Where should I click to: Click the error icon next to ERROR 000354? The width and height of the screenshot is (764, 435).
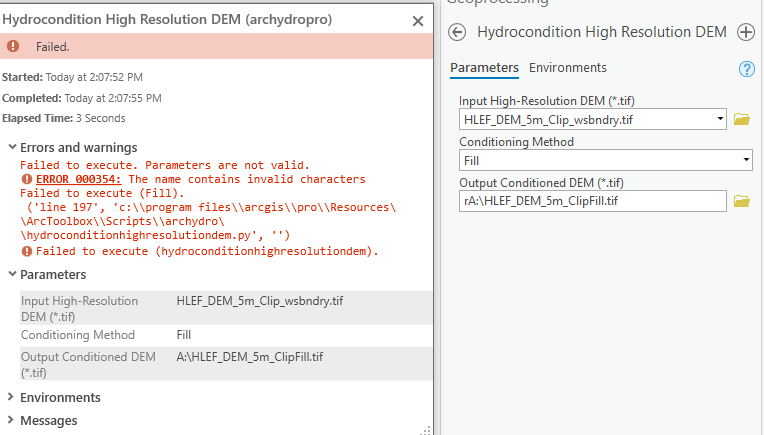(x=27, y=179)
